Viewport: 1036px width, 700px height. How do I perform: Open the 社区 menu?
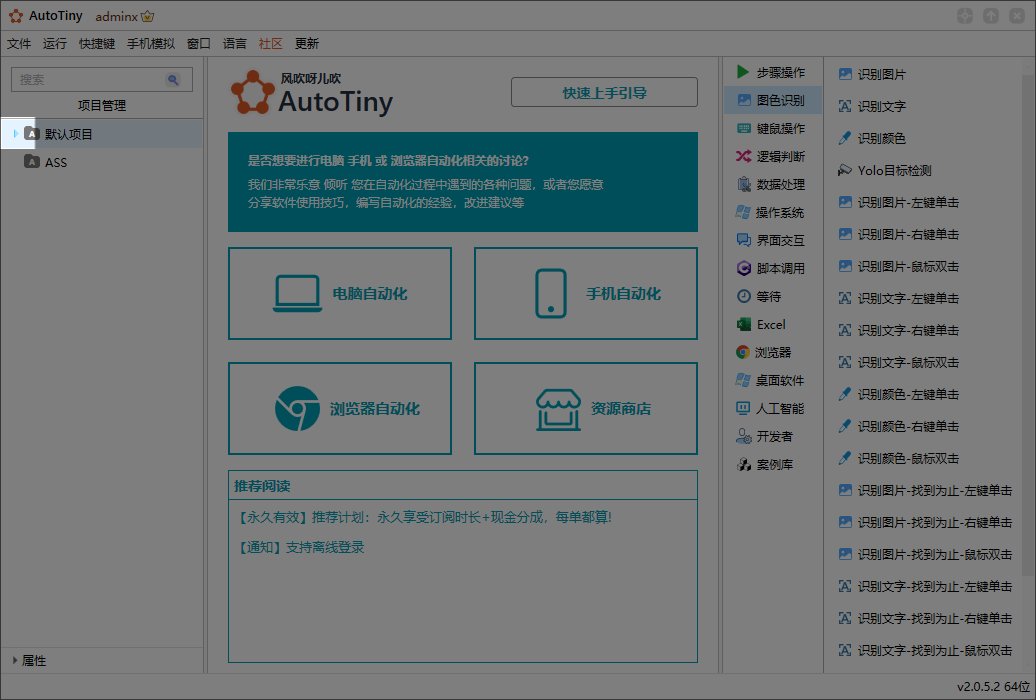click(x=271, y=44)
